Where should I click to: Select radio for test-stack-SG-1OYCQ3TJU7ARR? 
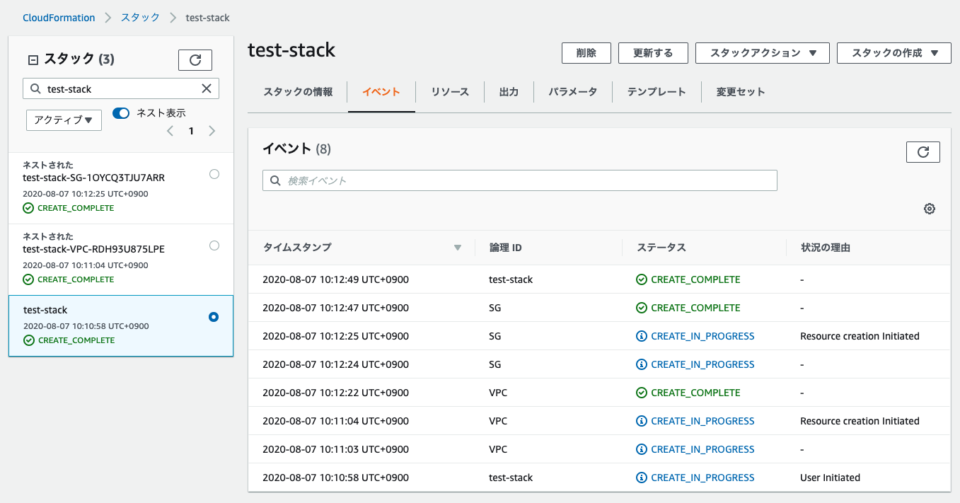[x=214, y=174]
